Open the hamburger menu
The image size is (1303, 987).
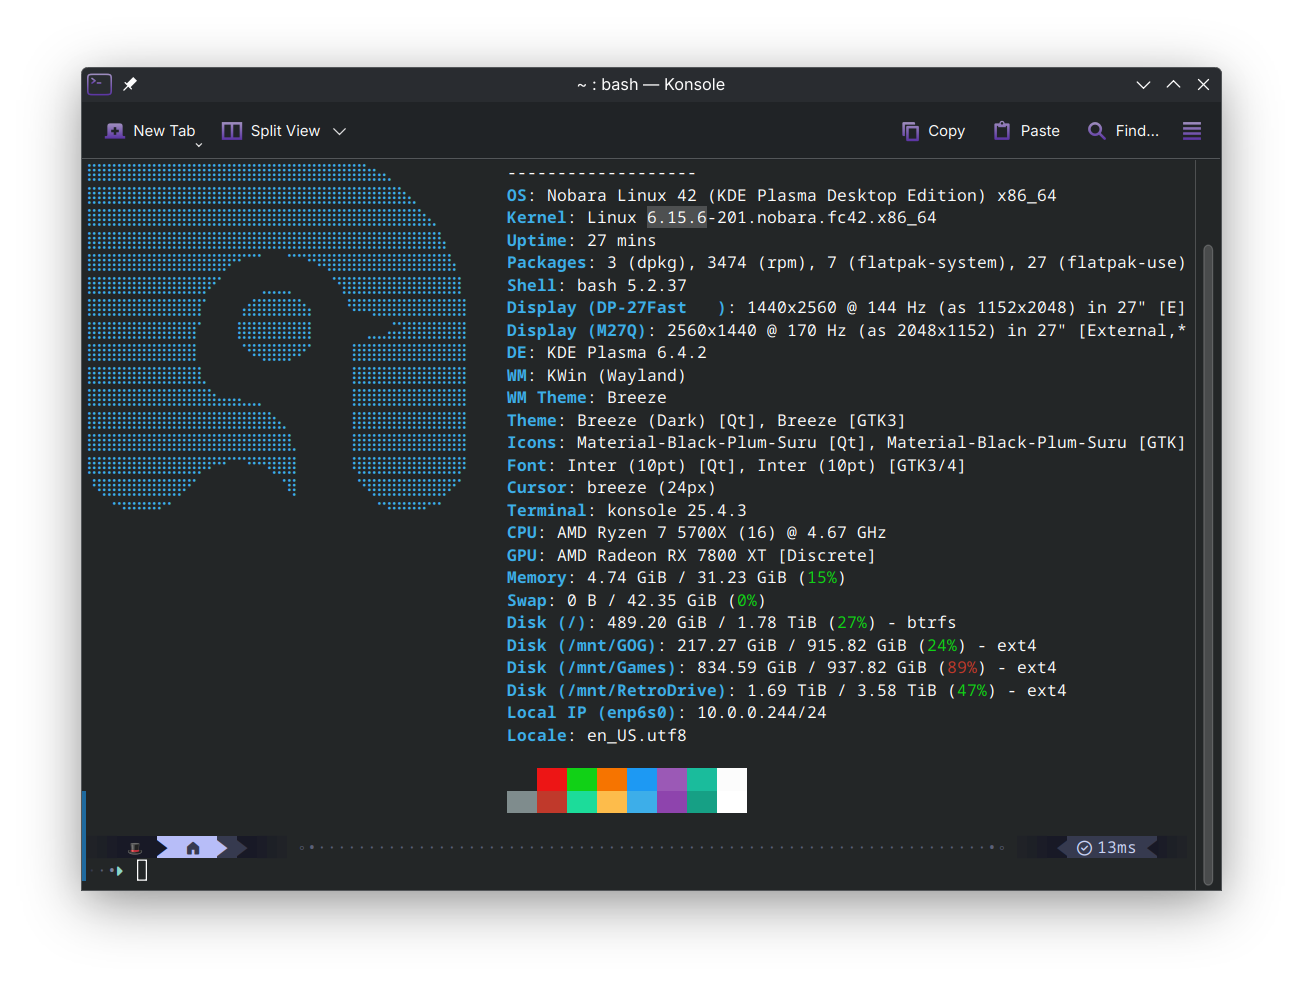click(x=1192, y=131)
